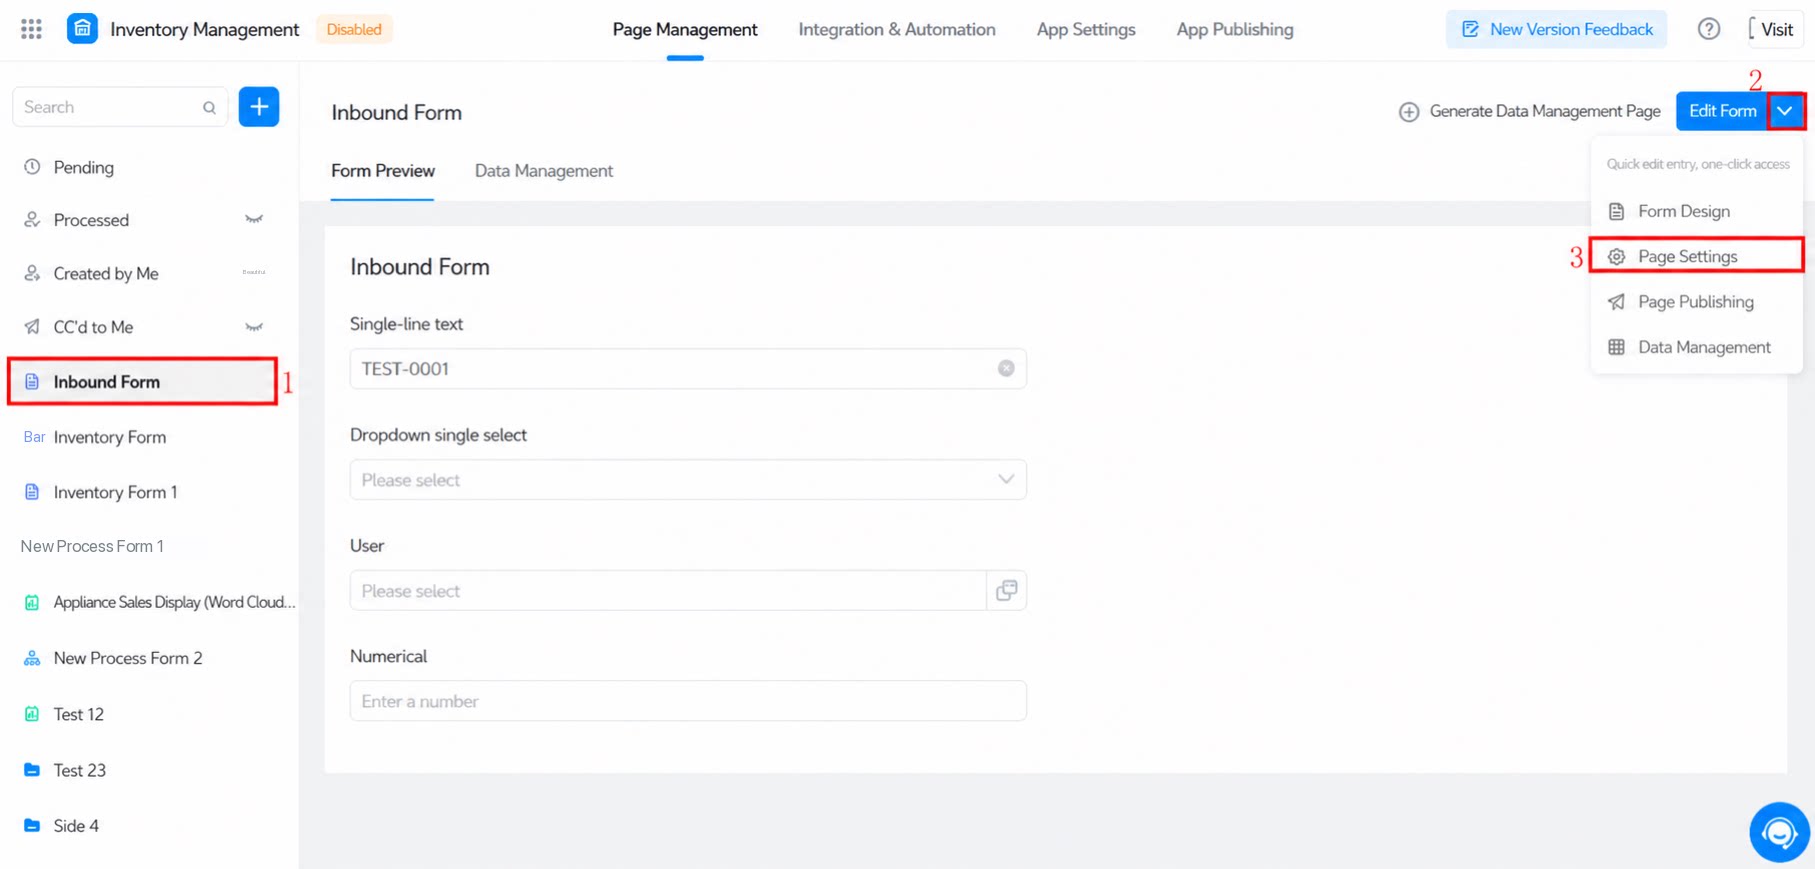Click Generate Data Management Page link
This screenshot has width=1815, height=869.
(x=1530, y=111)
